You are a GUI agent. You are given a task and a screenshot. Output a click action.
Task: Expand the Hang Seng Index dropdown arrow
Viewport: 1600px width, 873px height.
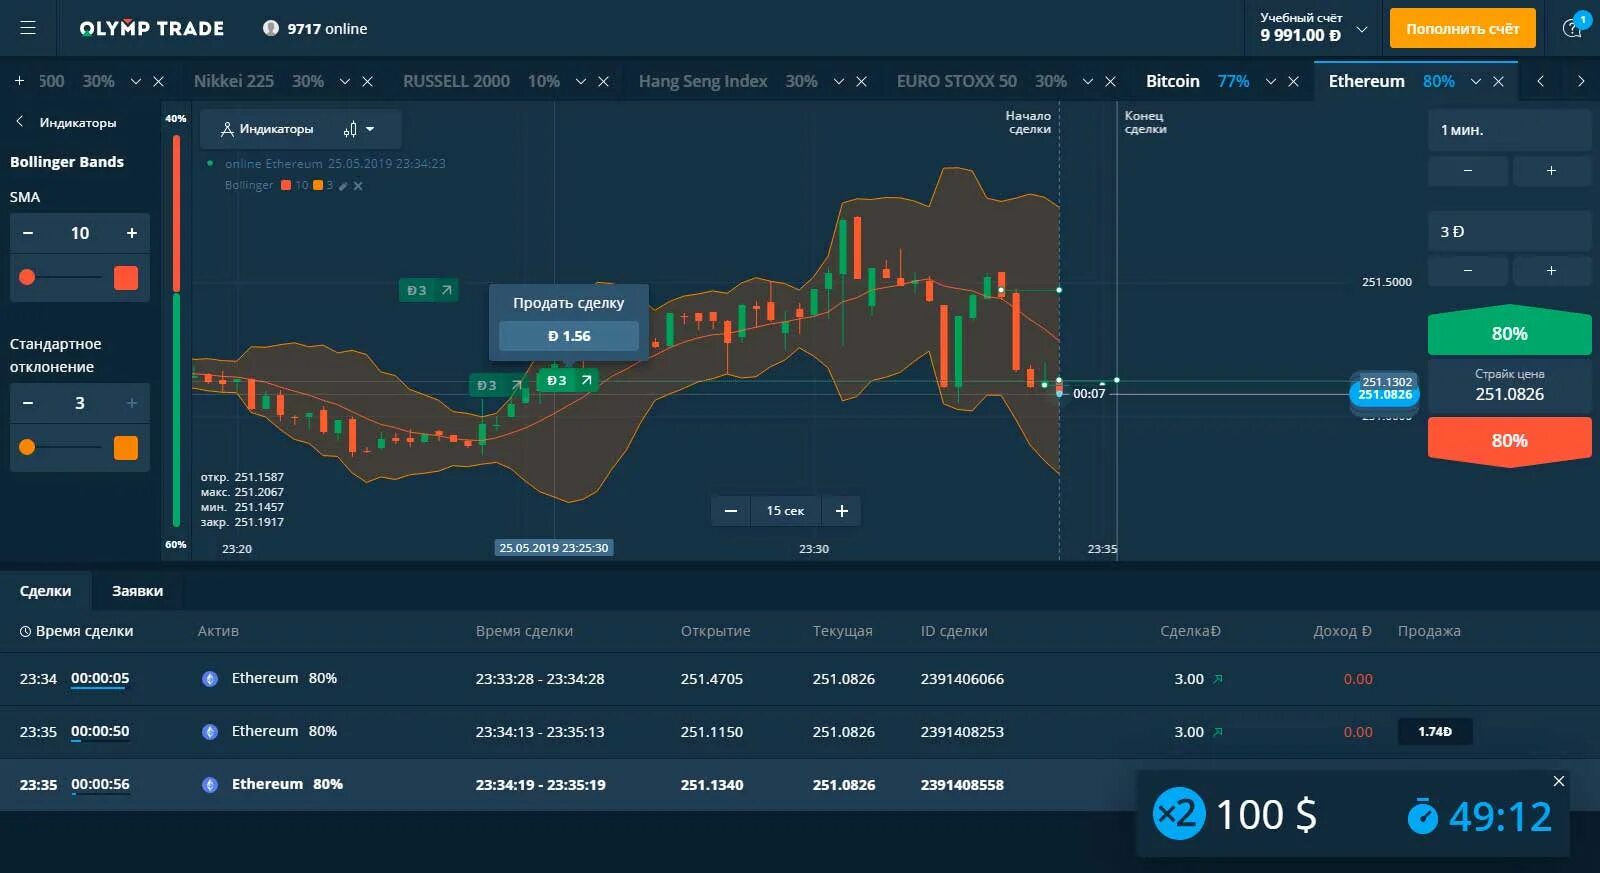tap(838, 81)
